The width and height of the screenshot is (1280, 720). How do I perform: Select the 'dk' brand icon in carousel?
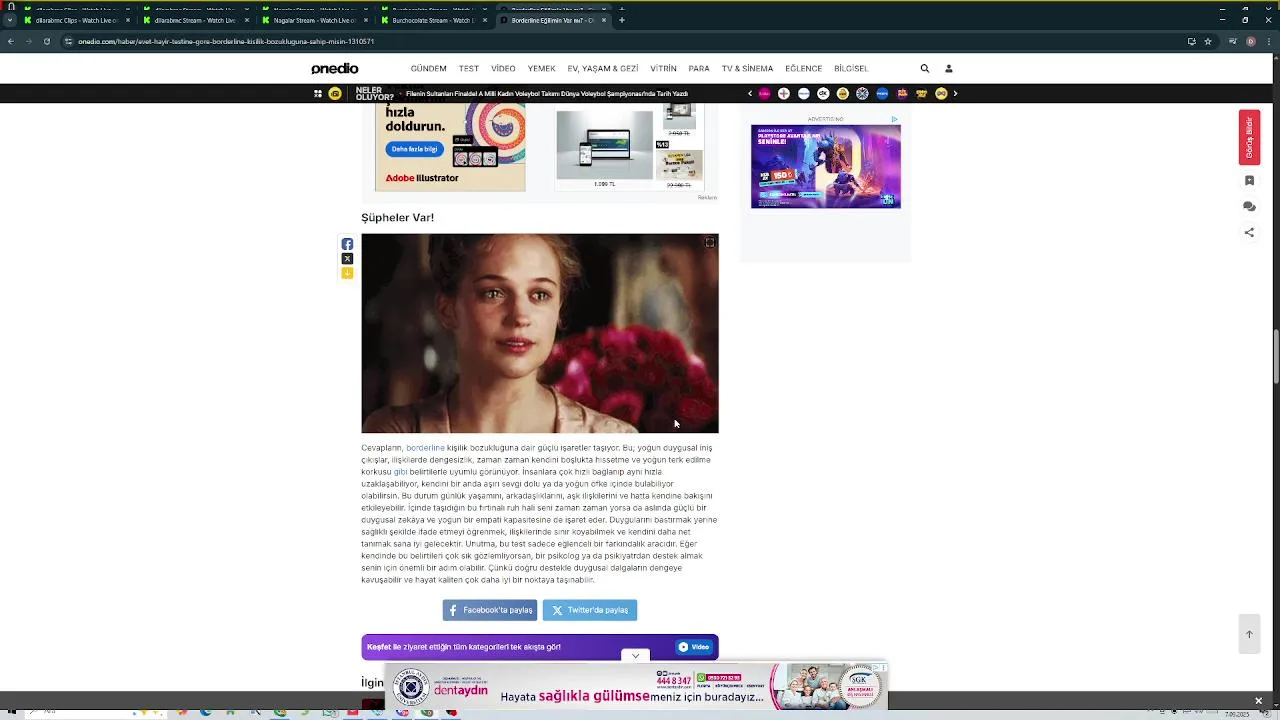point(823,94)
